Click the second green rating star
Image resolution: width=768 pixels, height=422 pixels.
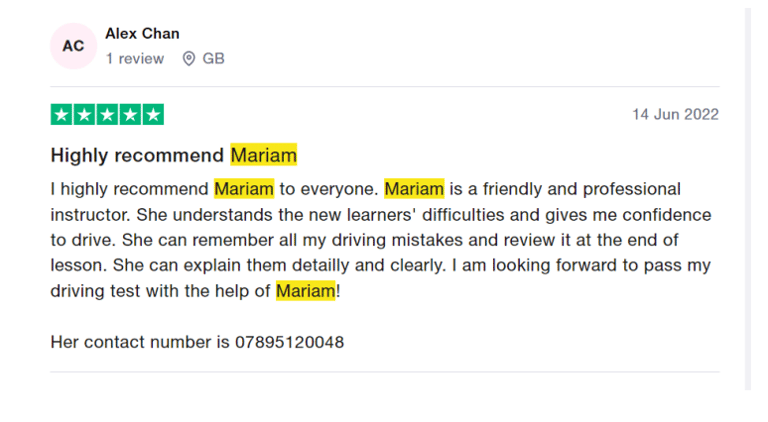pos(85,114)
